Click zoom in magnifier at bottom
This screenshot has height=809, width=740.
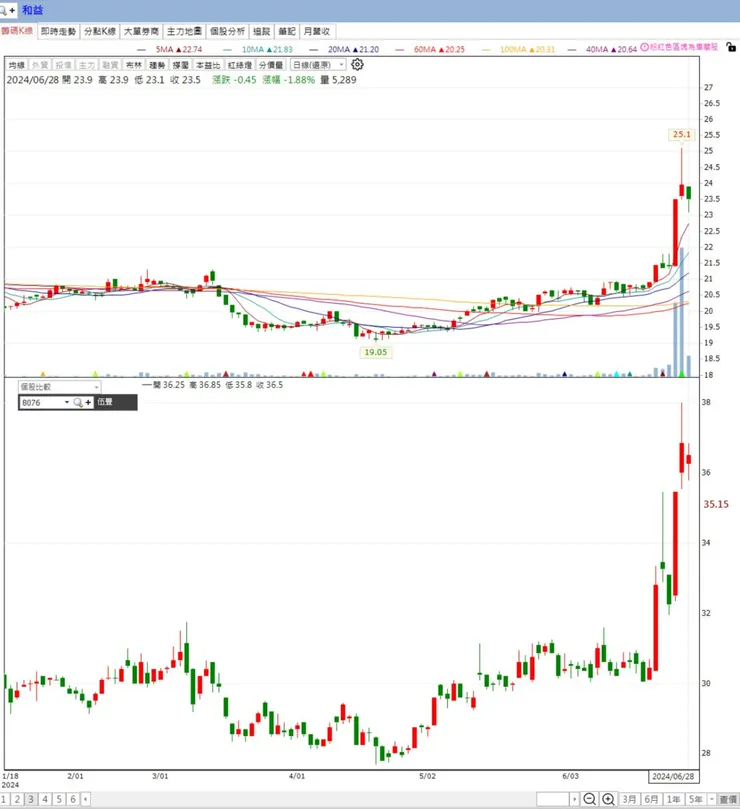pyautogui.click(x=608, y=799)
